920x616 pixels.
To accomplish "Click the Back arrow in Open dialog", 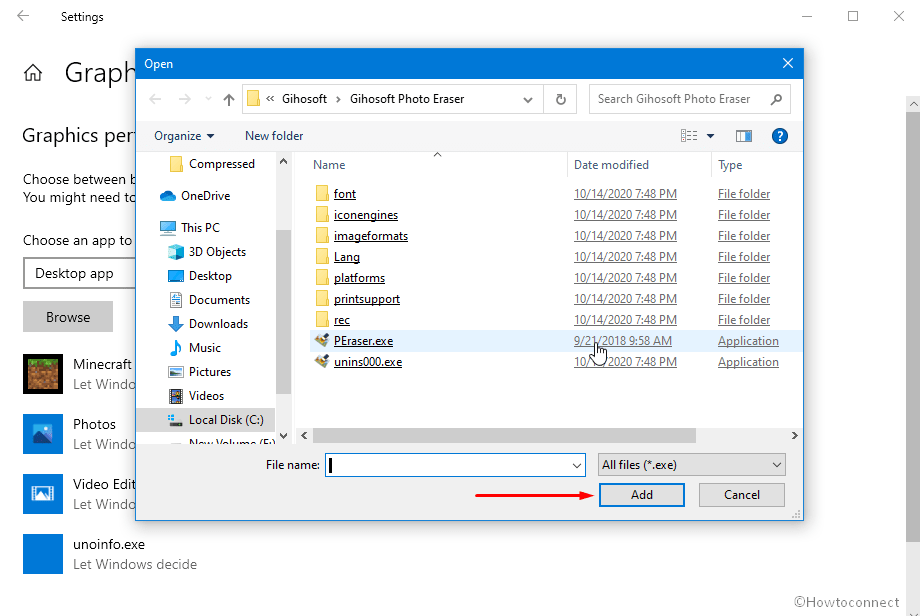I will click(155, 99).
